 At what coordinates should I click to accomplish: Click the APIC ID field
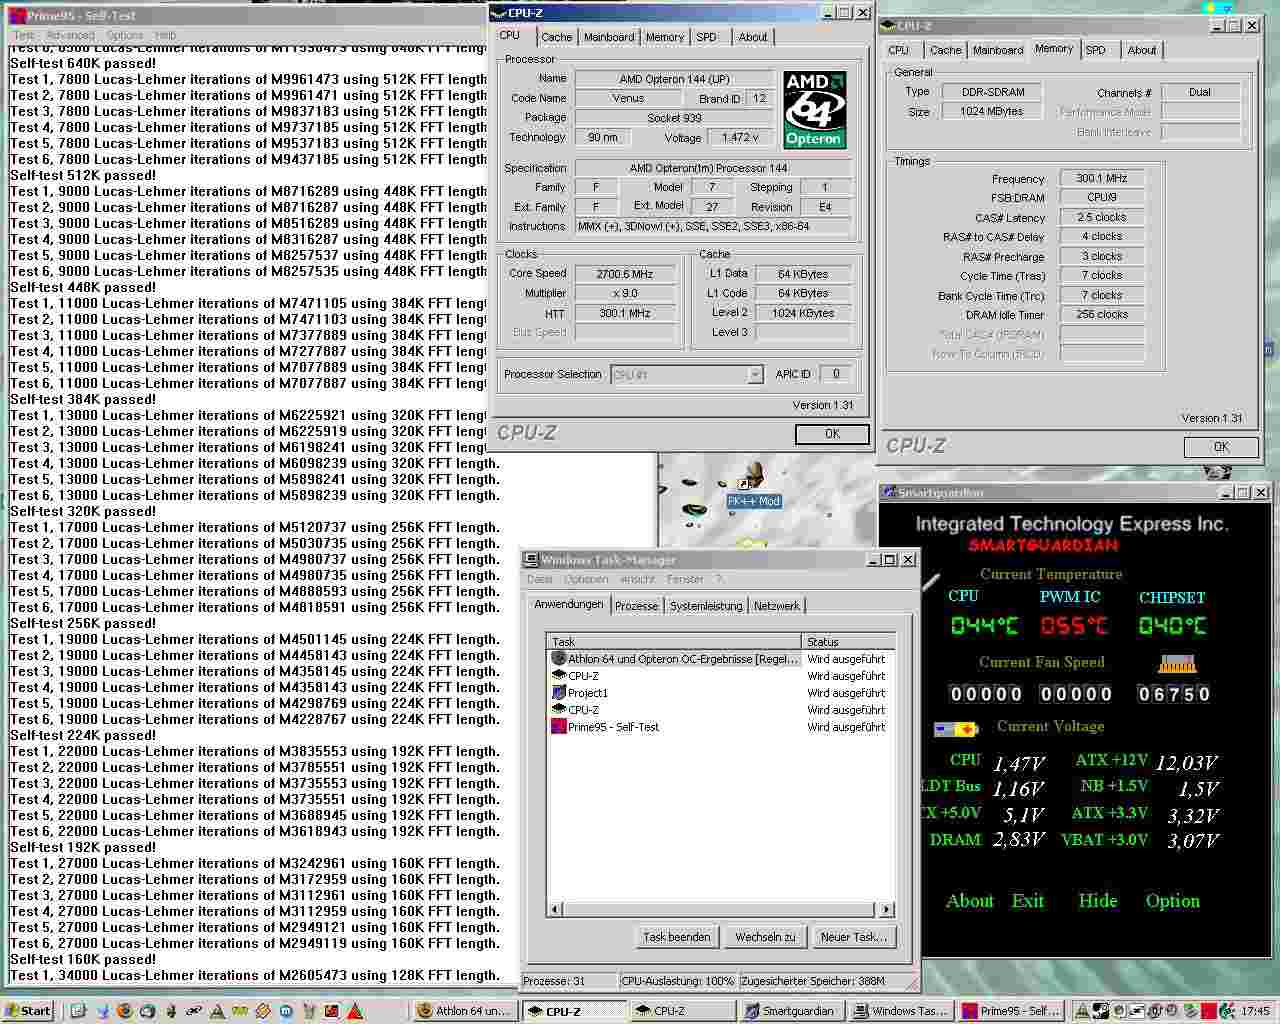[836, 374]
